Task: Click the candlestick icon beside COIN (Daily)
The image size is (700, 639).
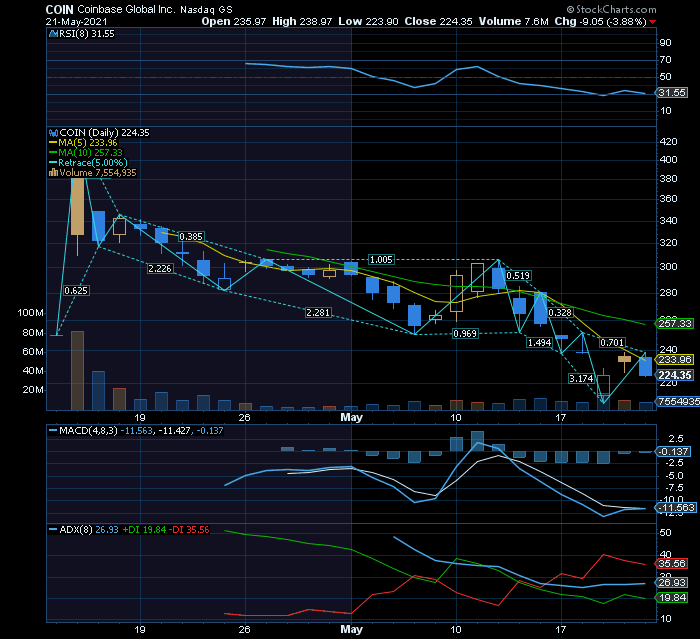Action: [53, 133]
